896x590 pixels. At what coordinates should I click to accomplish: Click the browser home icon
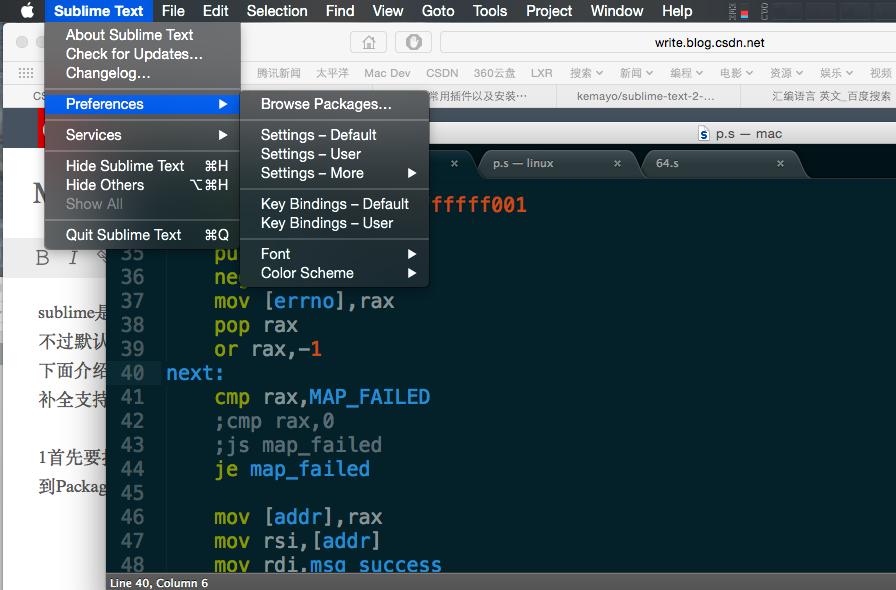pos(369,42)
